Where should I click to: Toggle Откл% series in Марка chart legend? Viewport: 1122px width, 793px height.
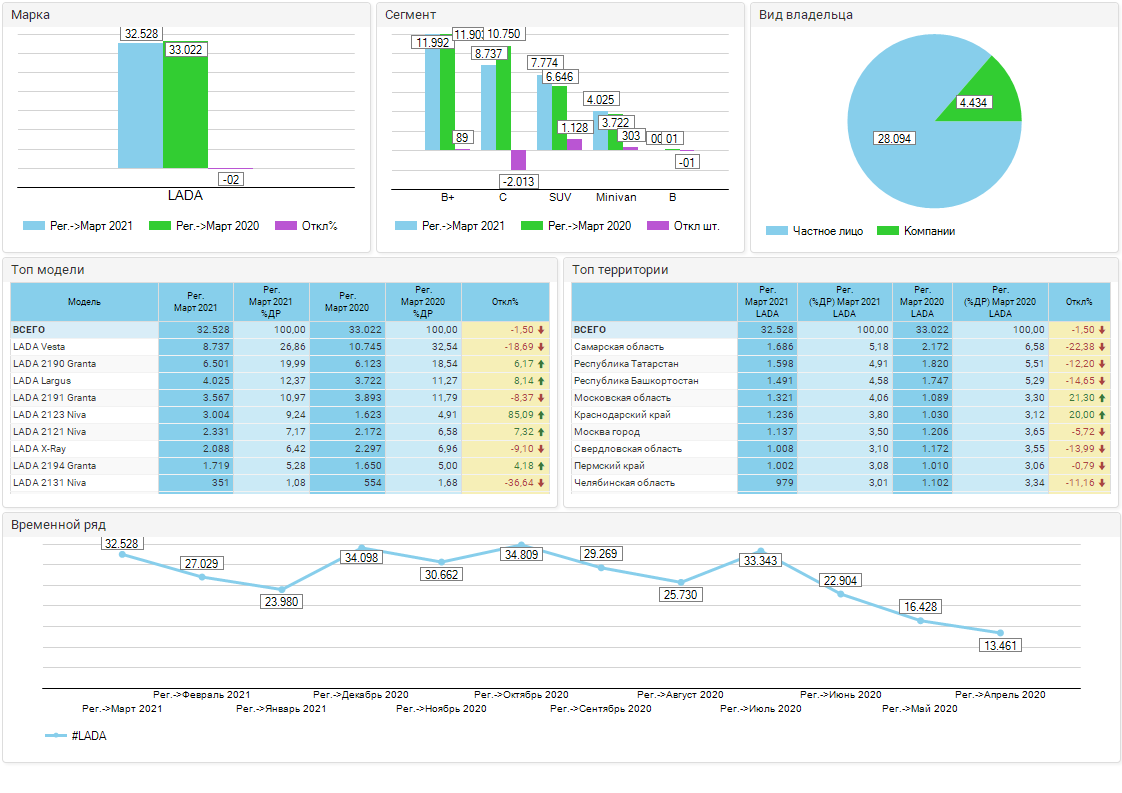coord(306,226)
